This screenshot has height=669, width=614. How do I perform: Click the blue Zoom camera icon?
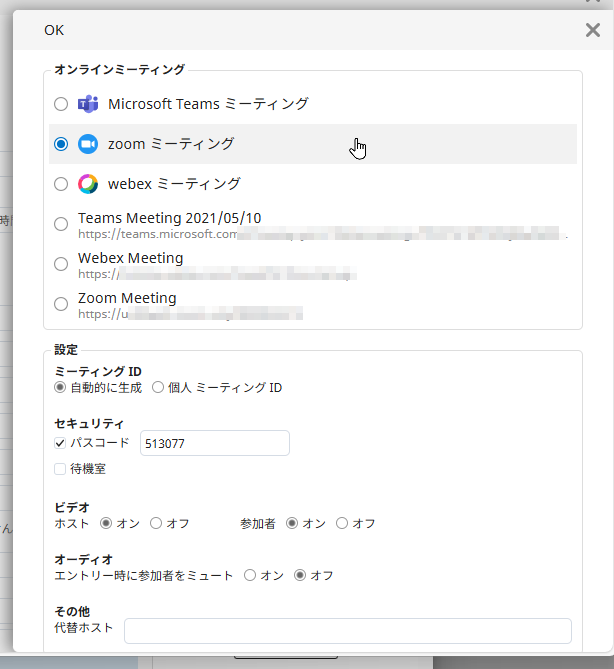[x=88, y=144]
